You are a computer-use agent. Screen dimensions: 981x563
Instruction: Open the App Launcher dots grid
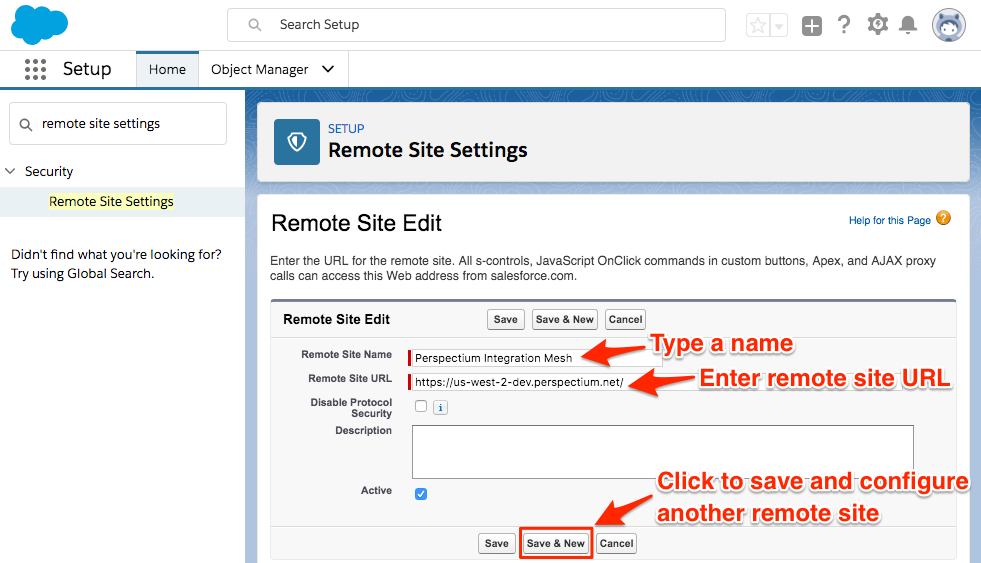click(36, 69)
